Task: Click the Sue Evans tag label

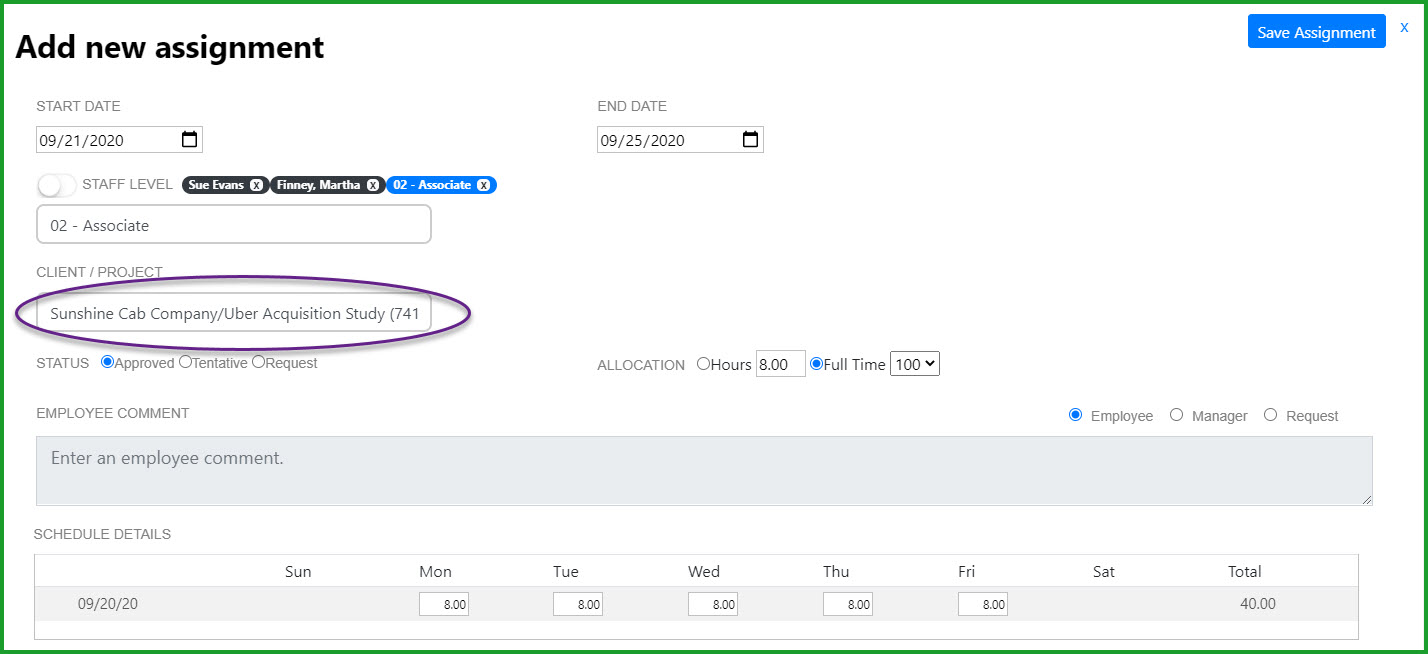Action: [x=216, y=185]
